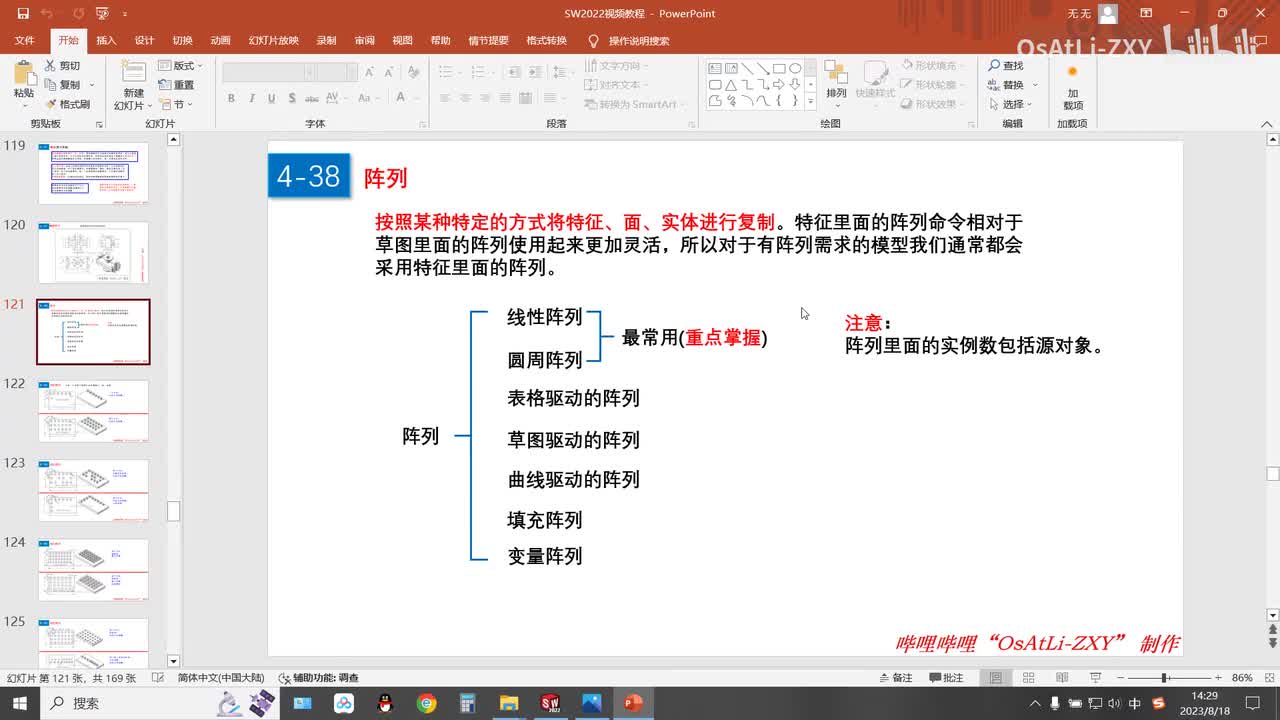Select the right arrow shape in gallery
Image resolution: width=1280 pixels, height=720 pixels.
779,85
